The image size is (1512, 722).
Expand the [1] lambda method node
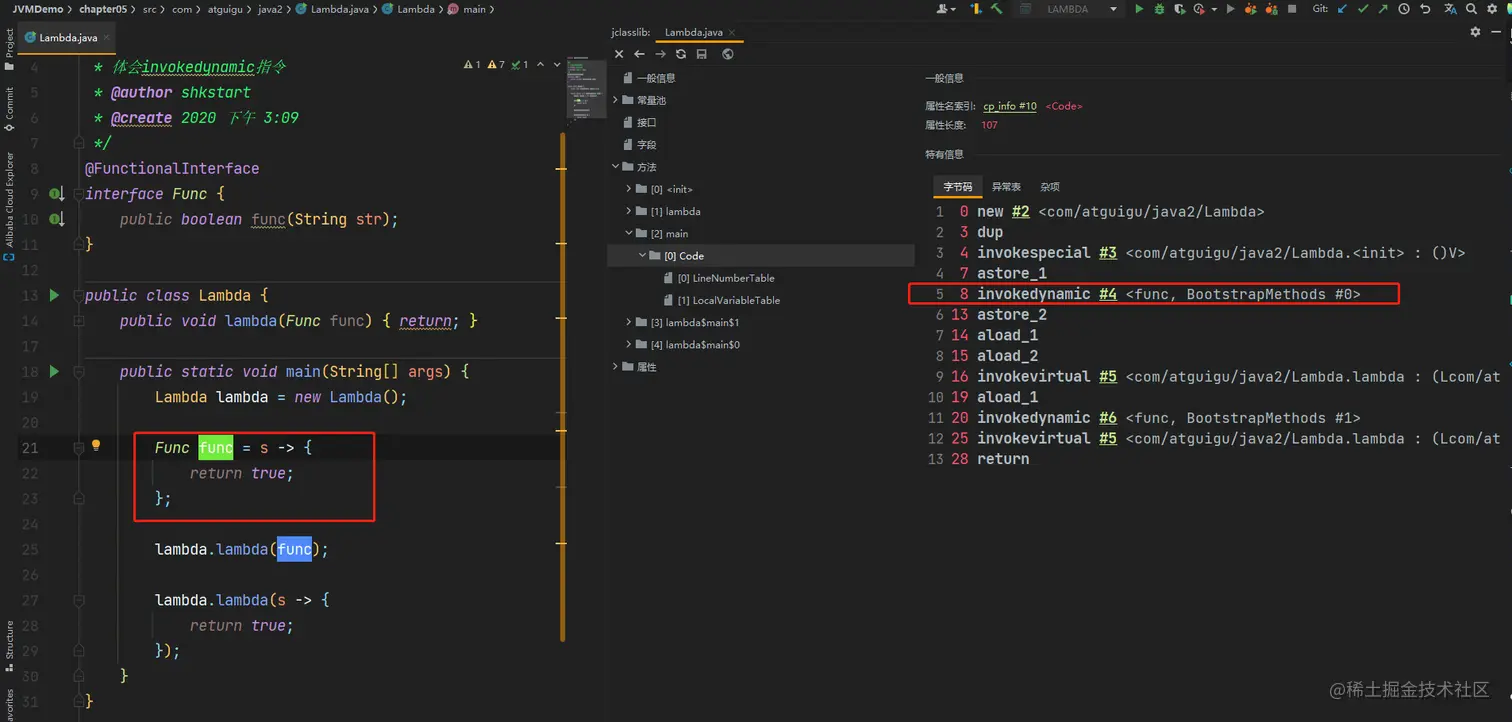(629, 211)
